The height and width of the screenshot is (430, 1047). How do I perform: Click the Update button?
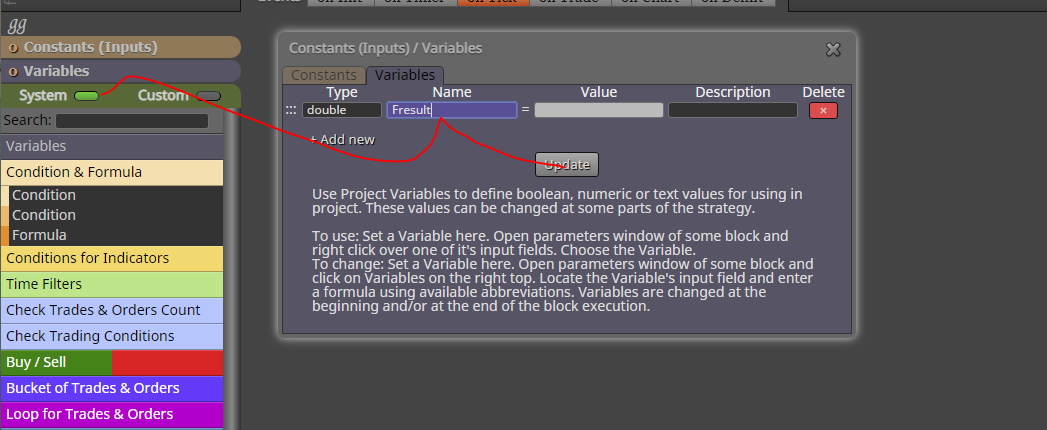[567, 165]
